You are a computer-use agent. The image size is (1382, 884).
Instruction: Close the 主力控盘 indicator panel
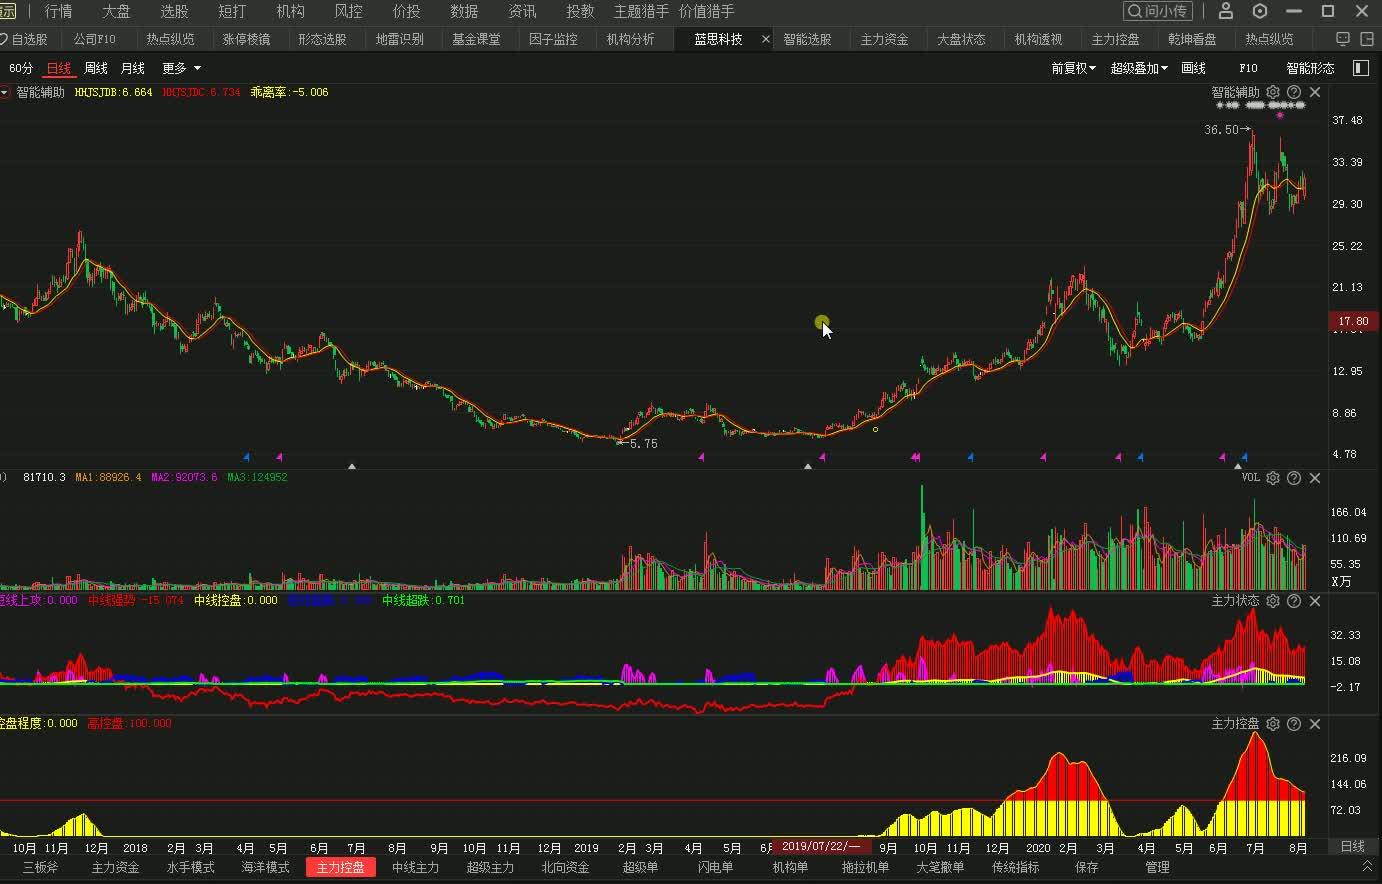coord(1315,724)
